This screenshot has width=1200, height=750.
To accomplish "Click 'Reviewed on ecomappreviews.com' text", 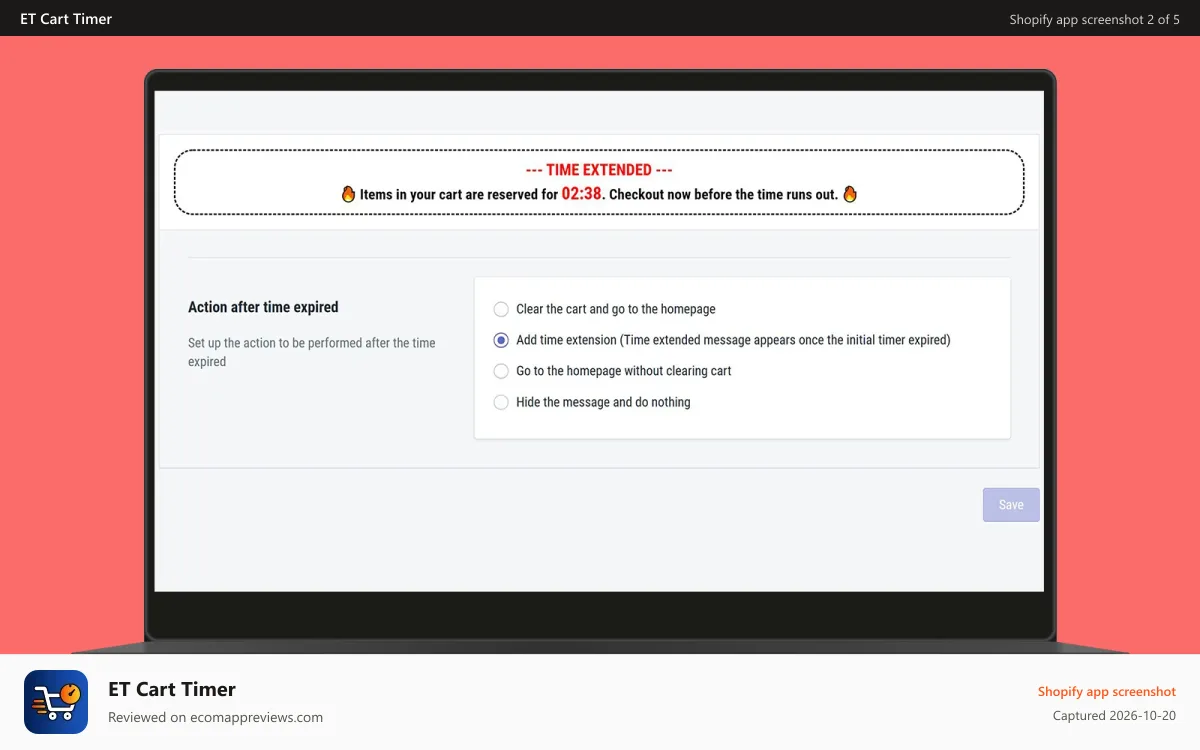I will pyautogui.click(x=215, y=717).
